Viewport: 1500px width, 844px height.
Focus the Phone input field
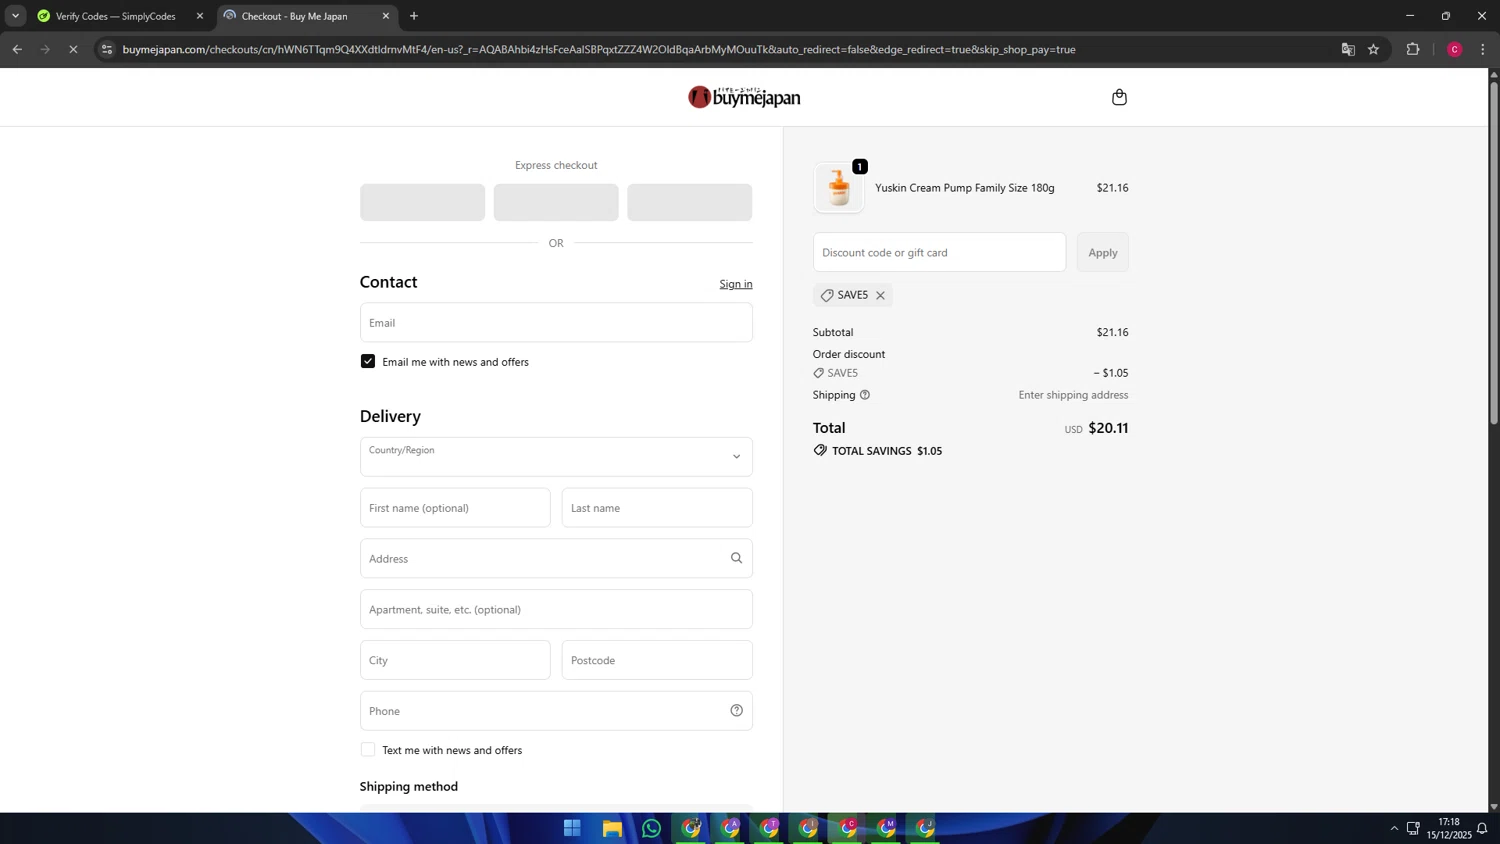coord(556,710)
